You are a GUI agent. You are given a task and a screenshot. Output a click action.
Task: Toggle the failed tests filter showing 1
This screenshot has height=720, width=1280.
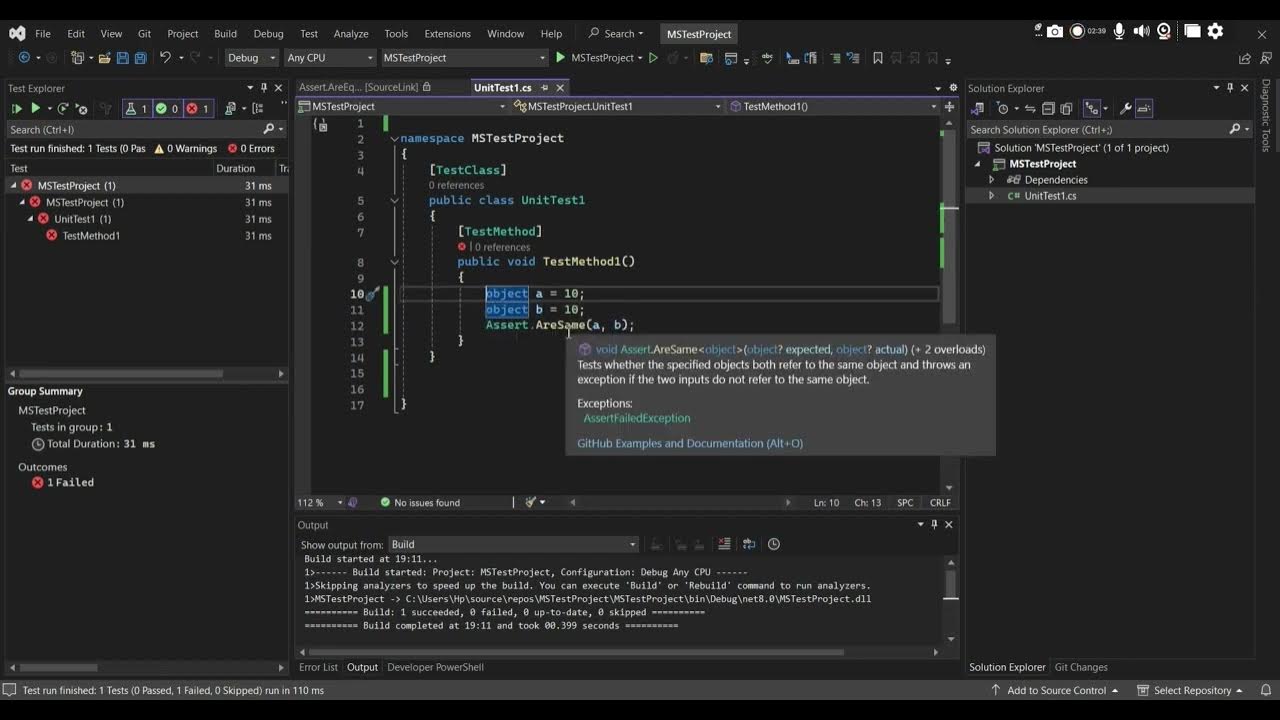(x=198, y=108)
